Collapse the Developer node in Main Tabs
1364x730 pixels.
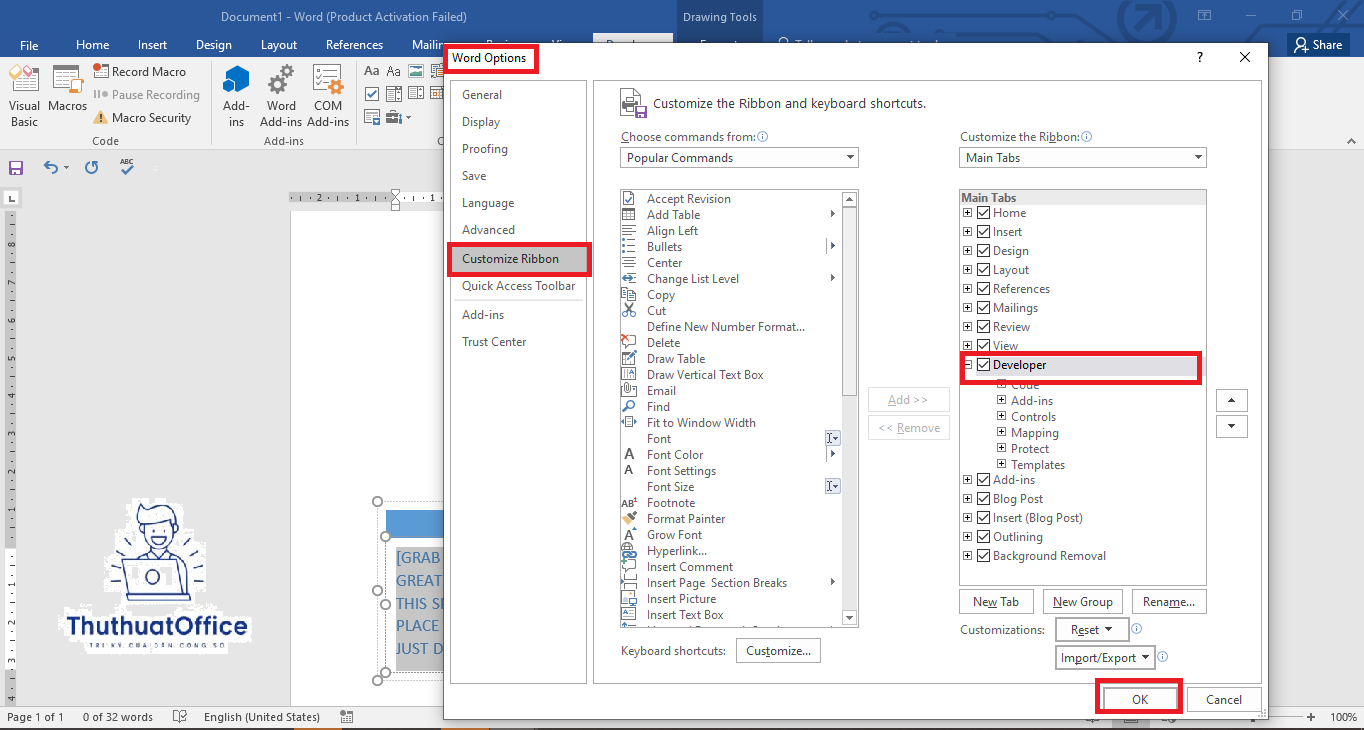click(x=968, y=365)
